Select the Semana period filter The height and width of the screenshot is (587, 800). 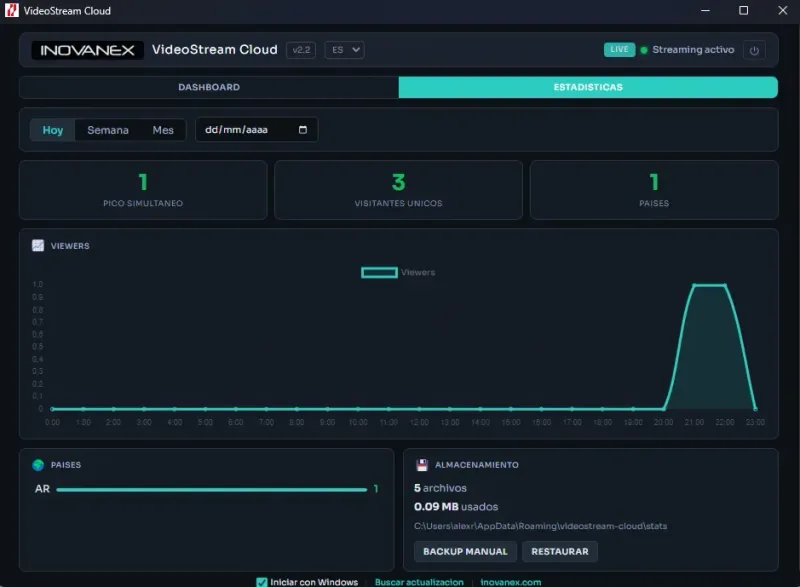coord(108,130)
